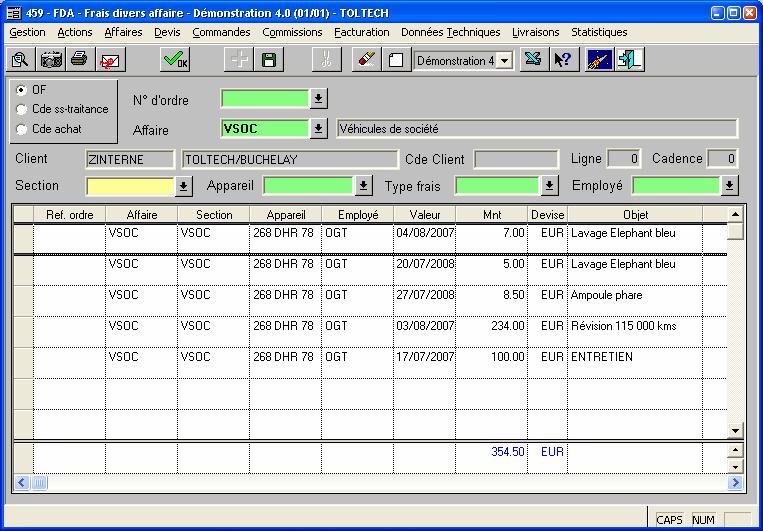This screenshot has height=531, width=763.
Task: Click the scissors cut toolbar icon
Action: (x=327, y=60)
